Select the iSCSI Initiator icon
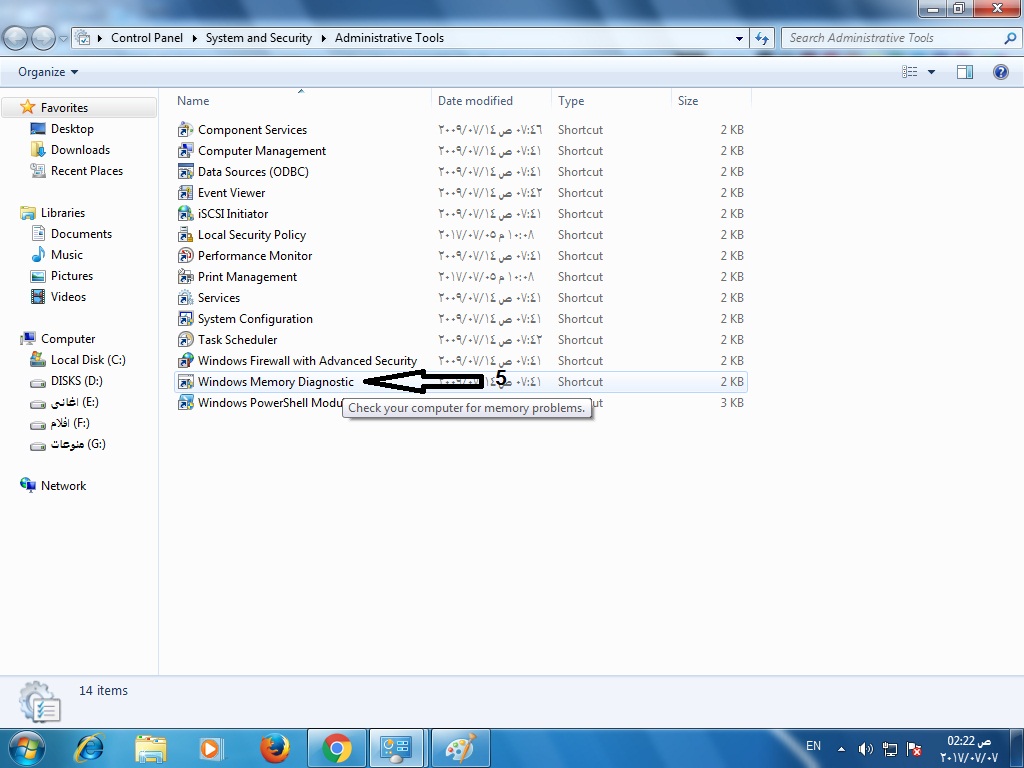Screen dimensions: 1024x768 click(x=185, y=214)
